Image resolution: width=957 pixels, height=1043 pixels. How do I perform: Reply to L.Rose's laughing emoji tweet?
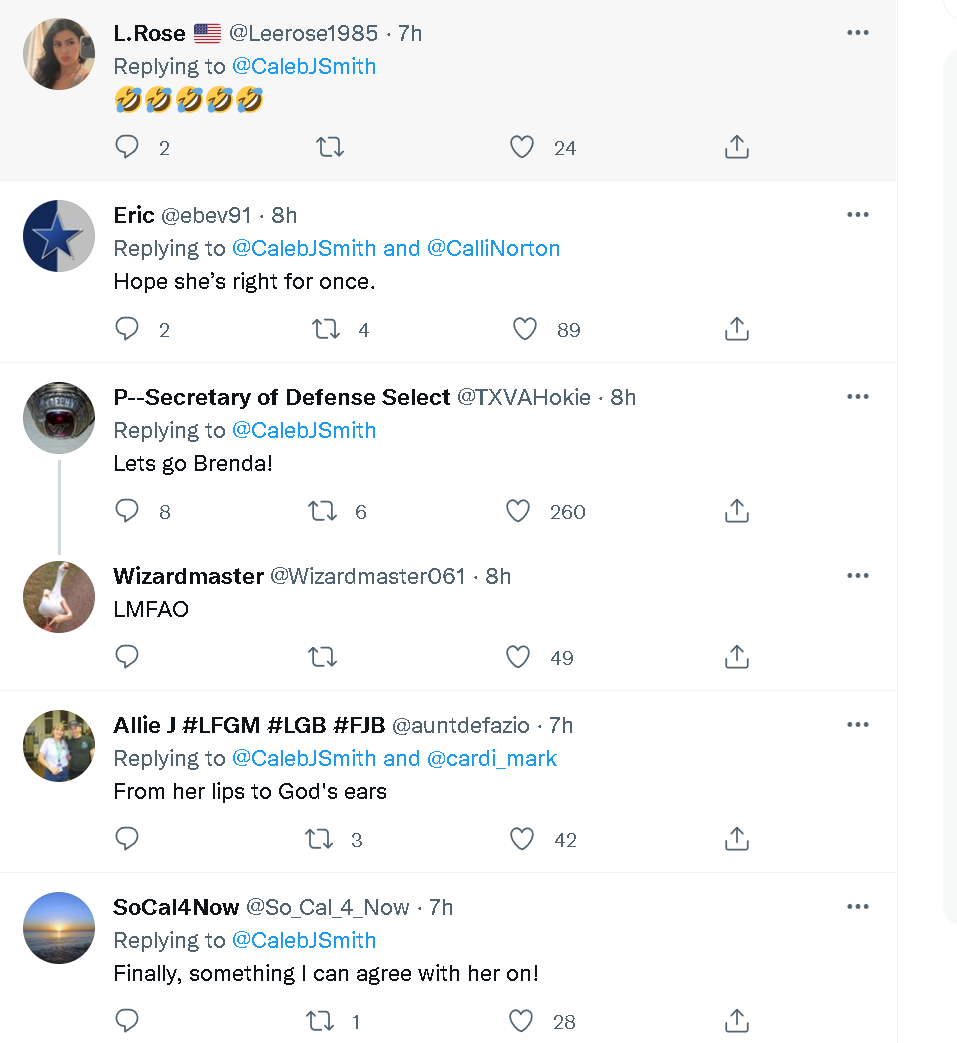point(127,148)
